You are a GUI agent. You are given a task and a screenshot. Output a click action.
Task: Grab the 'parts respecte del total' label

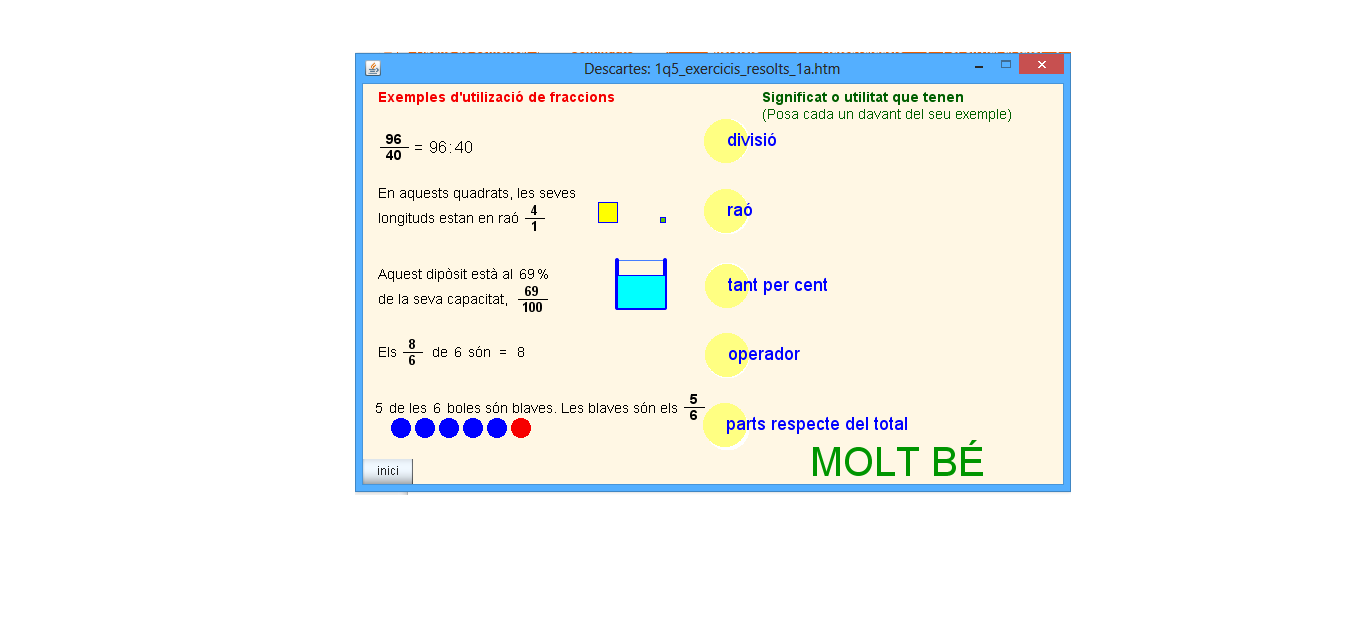click(x=816, y=425)
